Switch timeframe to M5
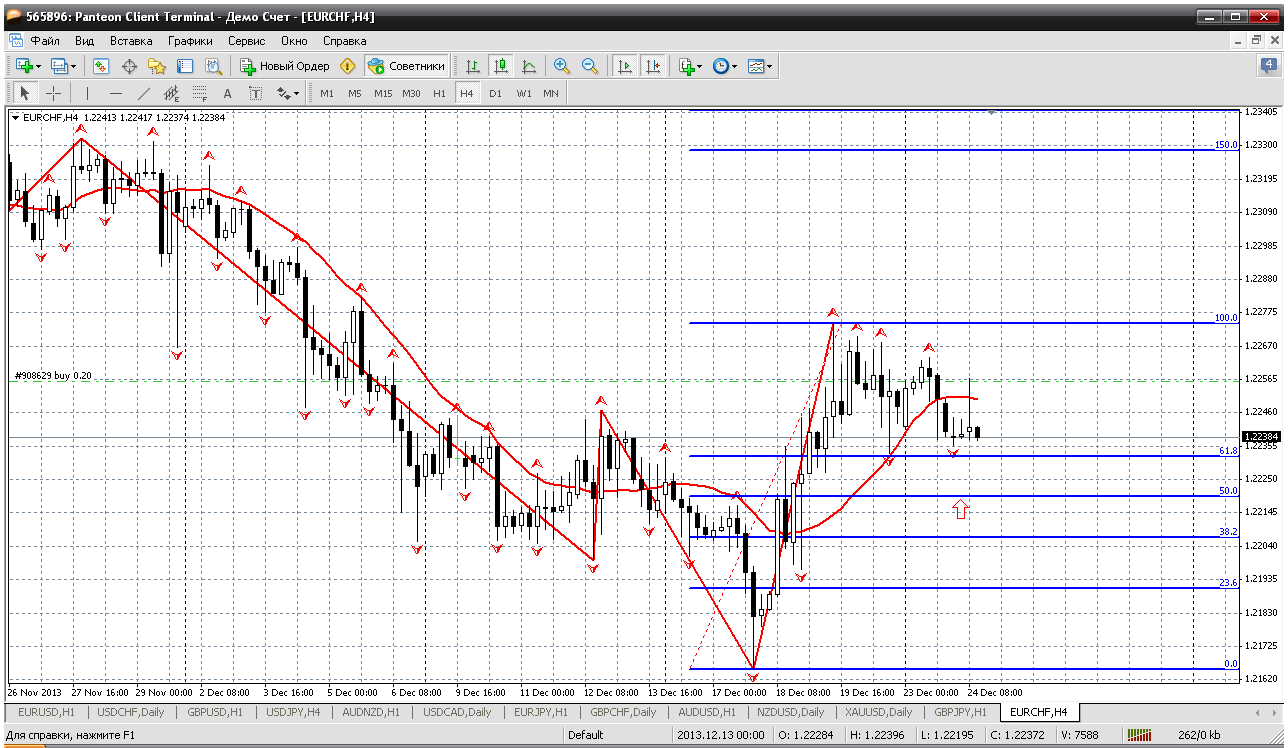The width and height of the screenshot is (1288, 748). pyautogui.click(x=355, y=93)
